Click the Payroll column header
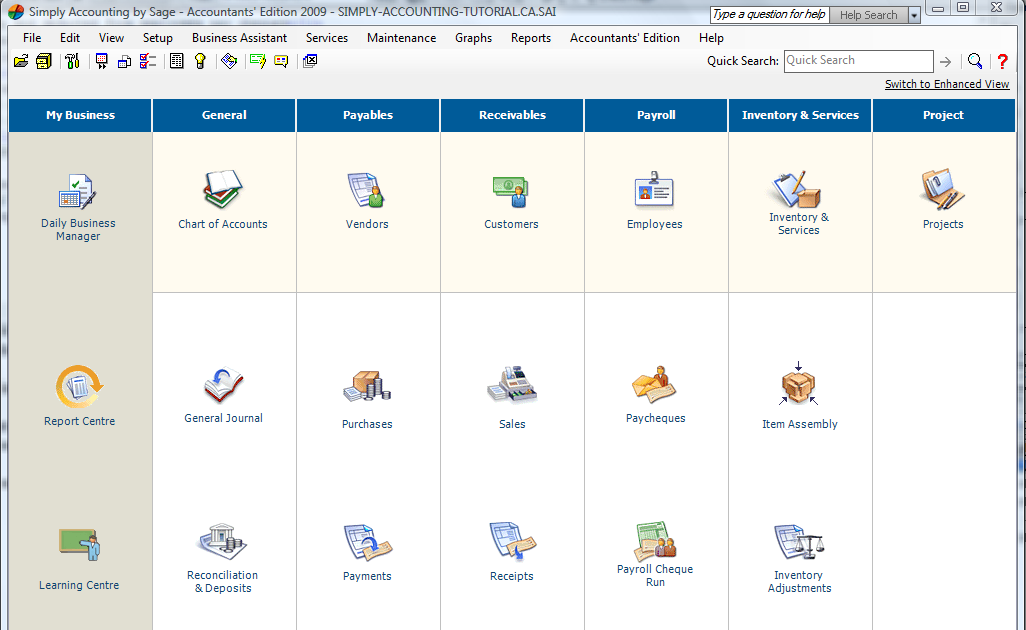The height and width of the screenshot is (630, 1026). [656, 115]
